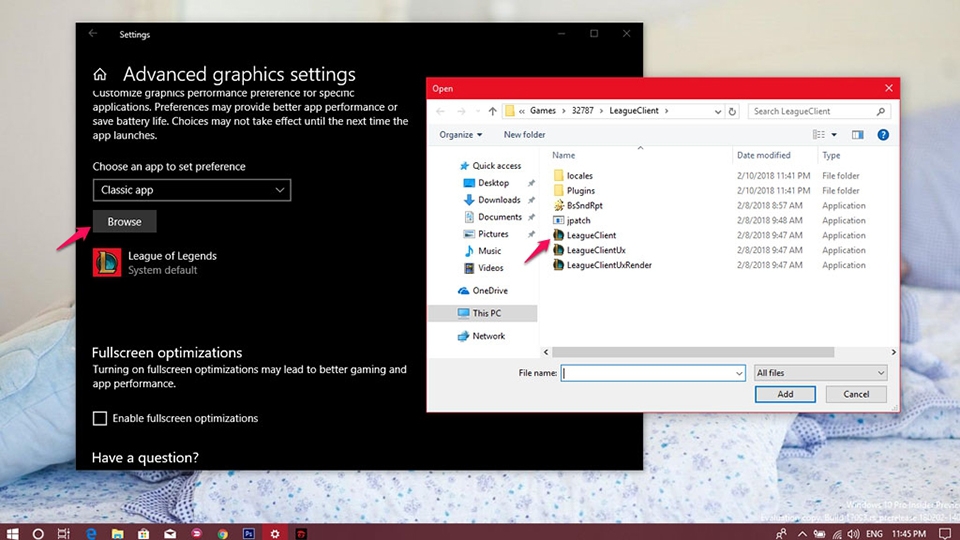
Task: Cancel the Open dialog
Action: [x=856, y=394]
